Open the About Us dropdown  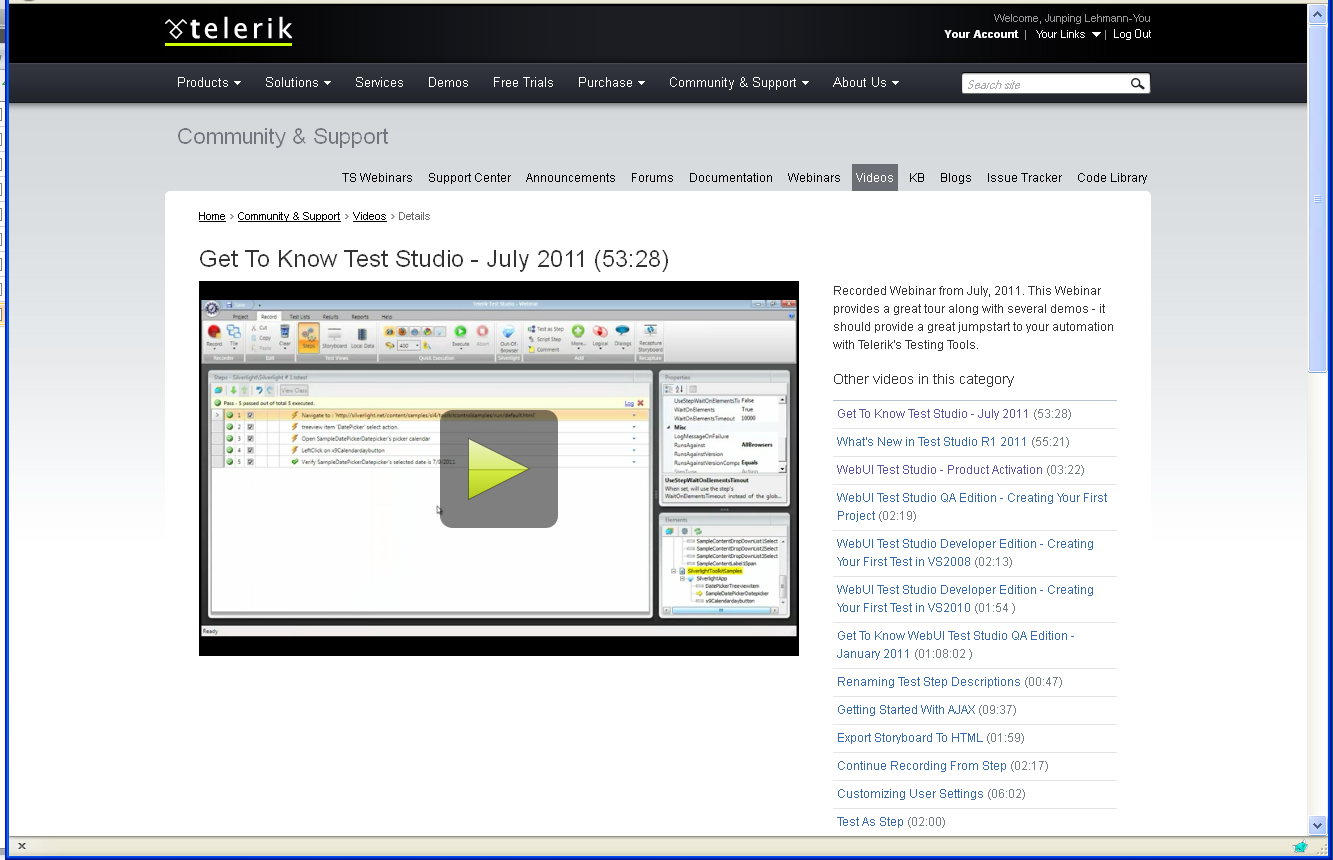[866, 83]
